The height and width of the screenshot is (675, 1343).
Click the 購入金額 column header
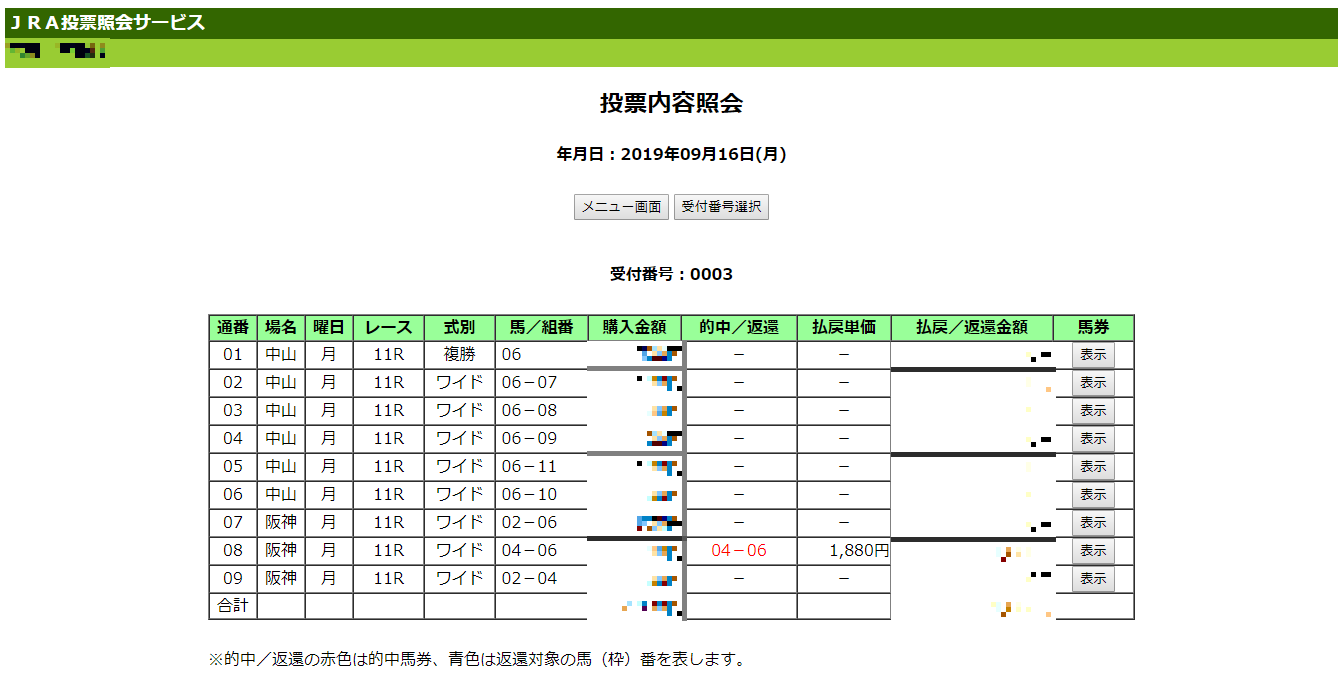click(635, 327)
